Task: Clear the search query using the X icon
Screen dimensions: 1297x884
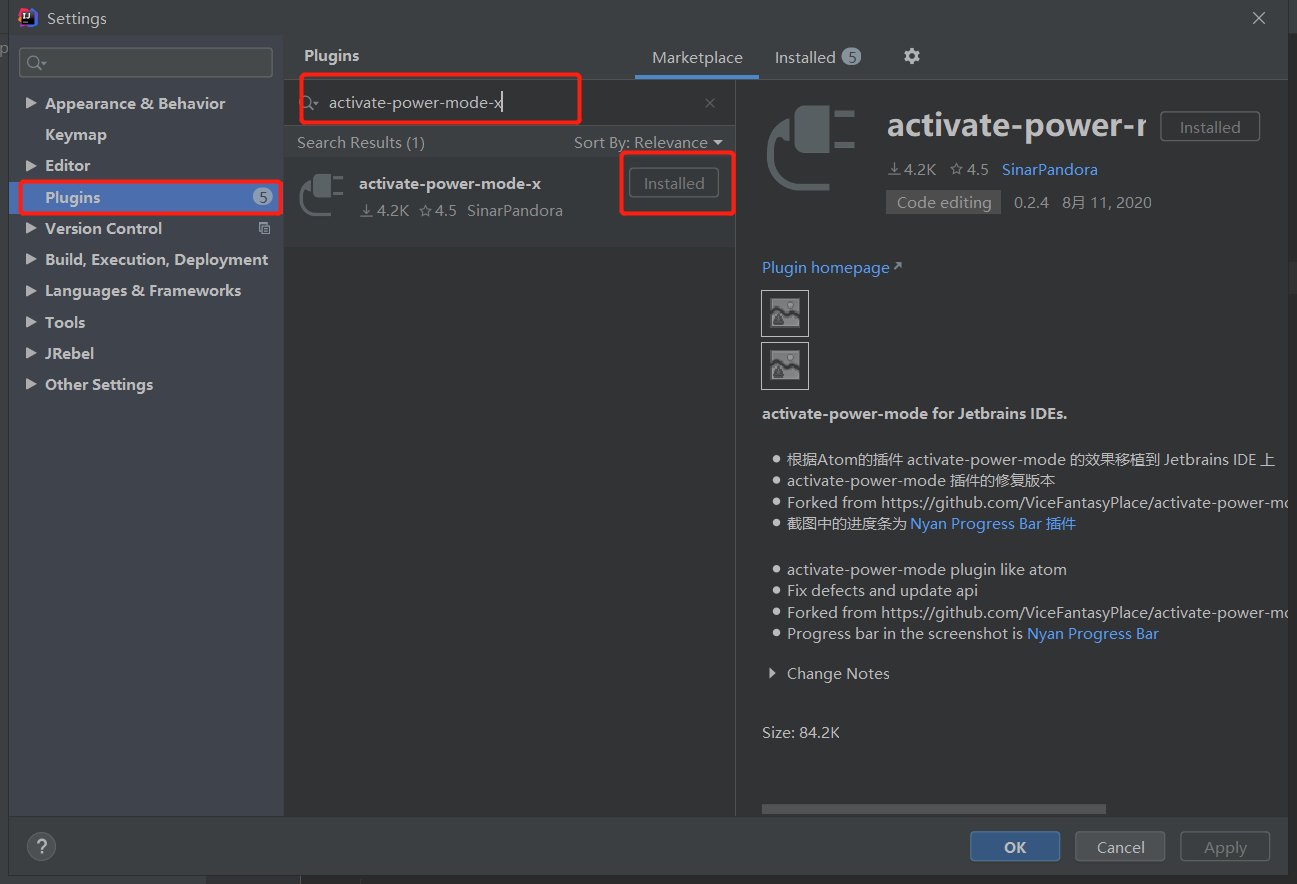Action: [x=710, y=103]
